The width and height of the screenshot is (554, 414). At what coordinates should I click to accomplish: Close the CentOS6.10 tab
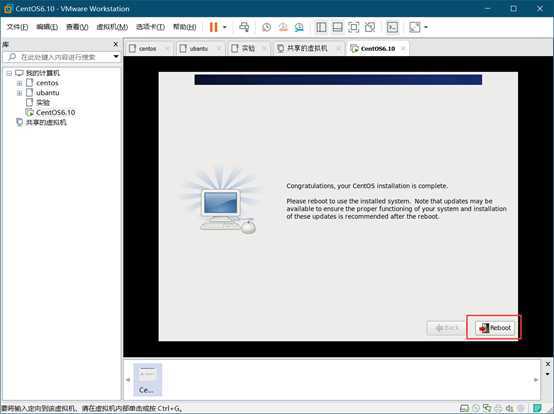click(403, 48)
